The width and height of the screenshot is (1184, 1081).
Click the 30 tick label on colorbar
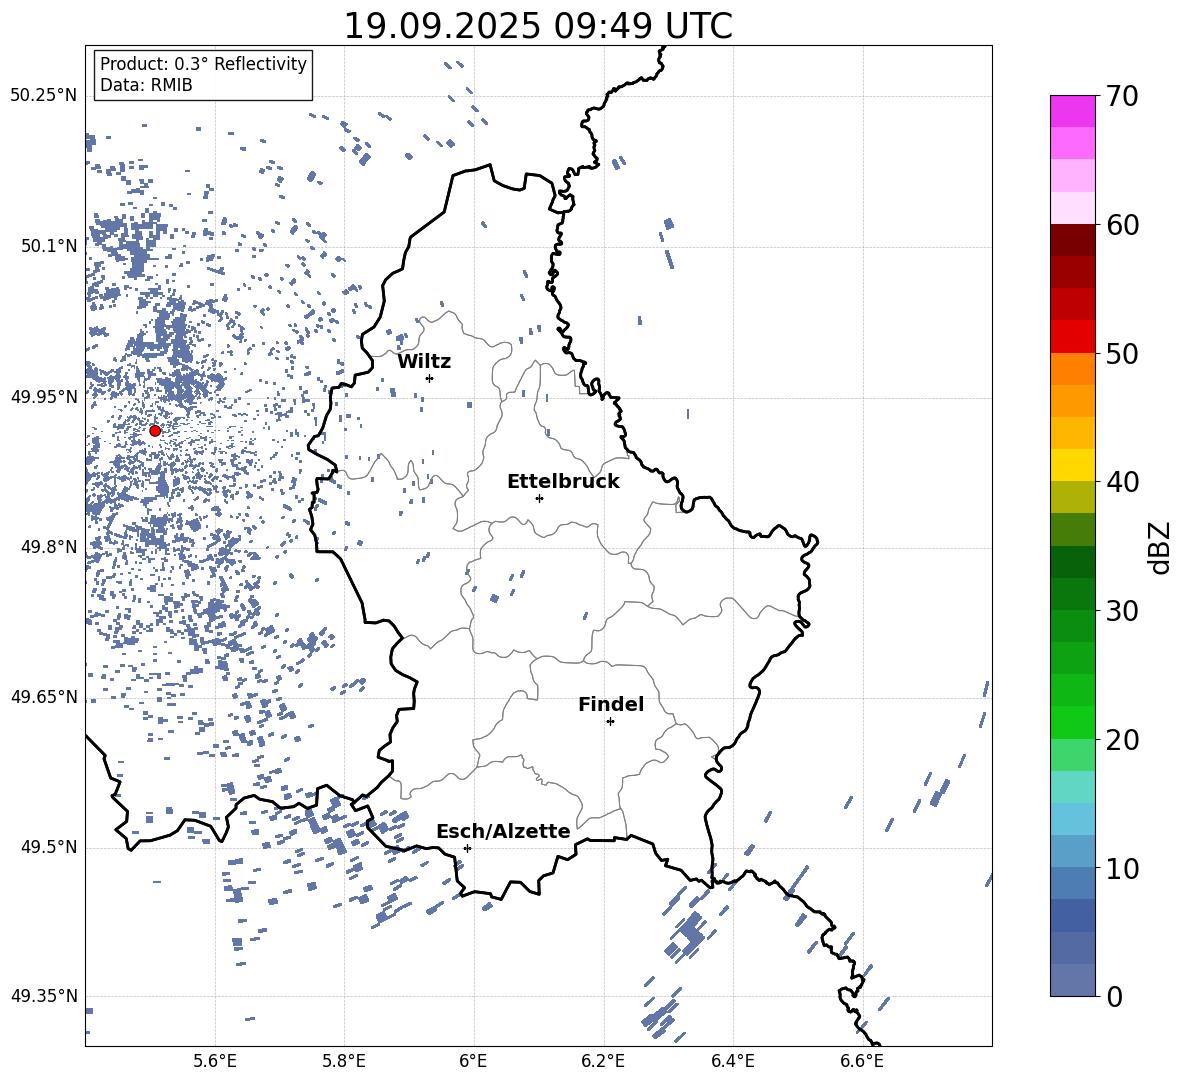tap(1122, 610)
